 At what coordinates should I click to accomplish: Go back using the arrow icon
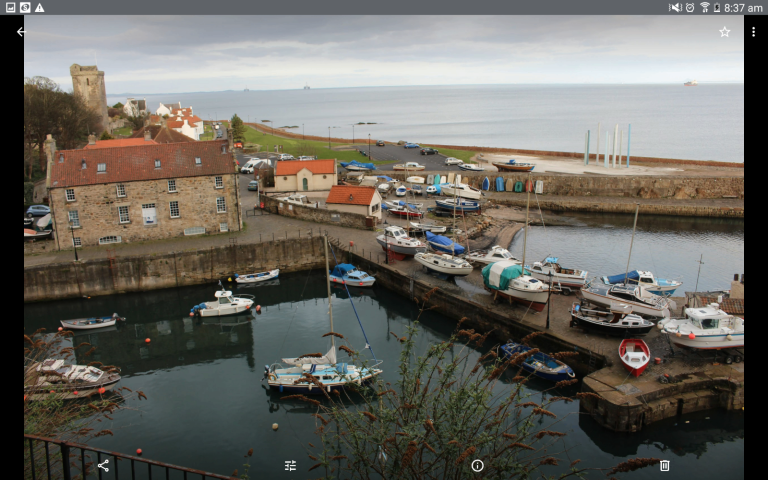[21, 32]
